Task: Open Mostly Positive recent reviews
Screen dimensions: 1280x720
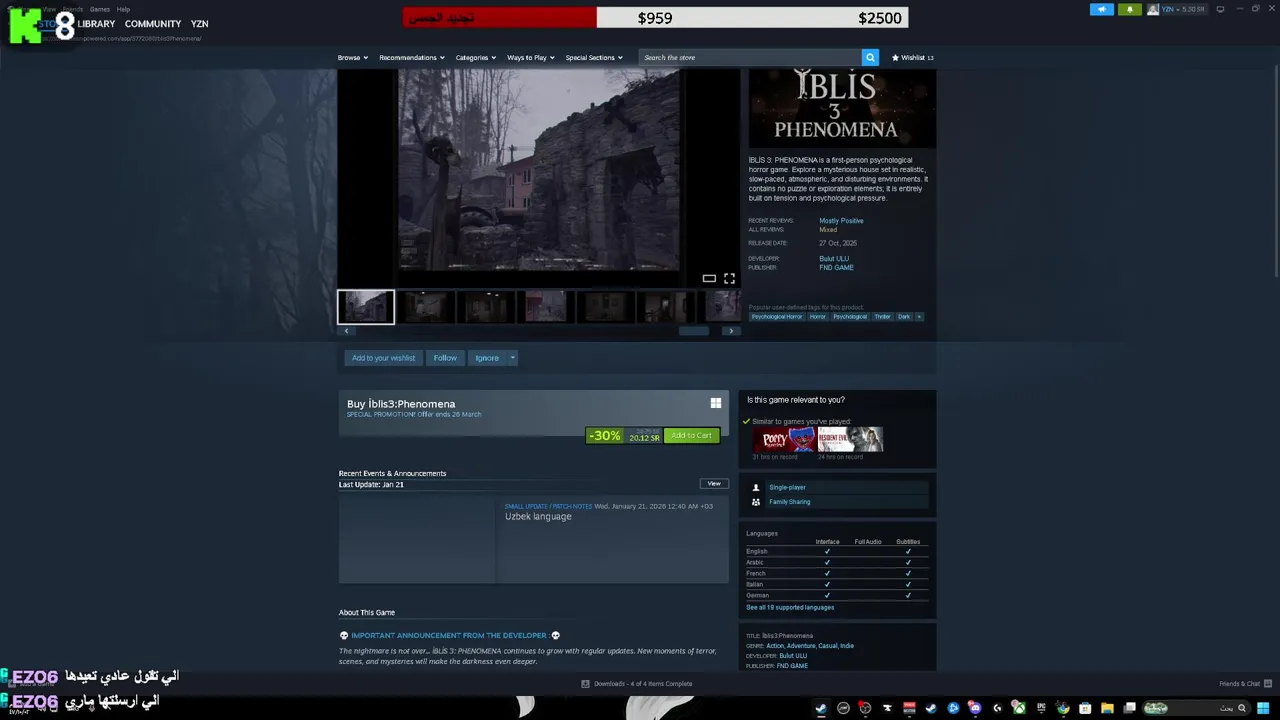Action: coord(841,221)
